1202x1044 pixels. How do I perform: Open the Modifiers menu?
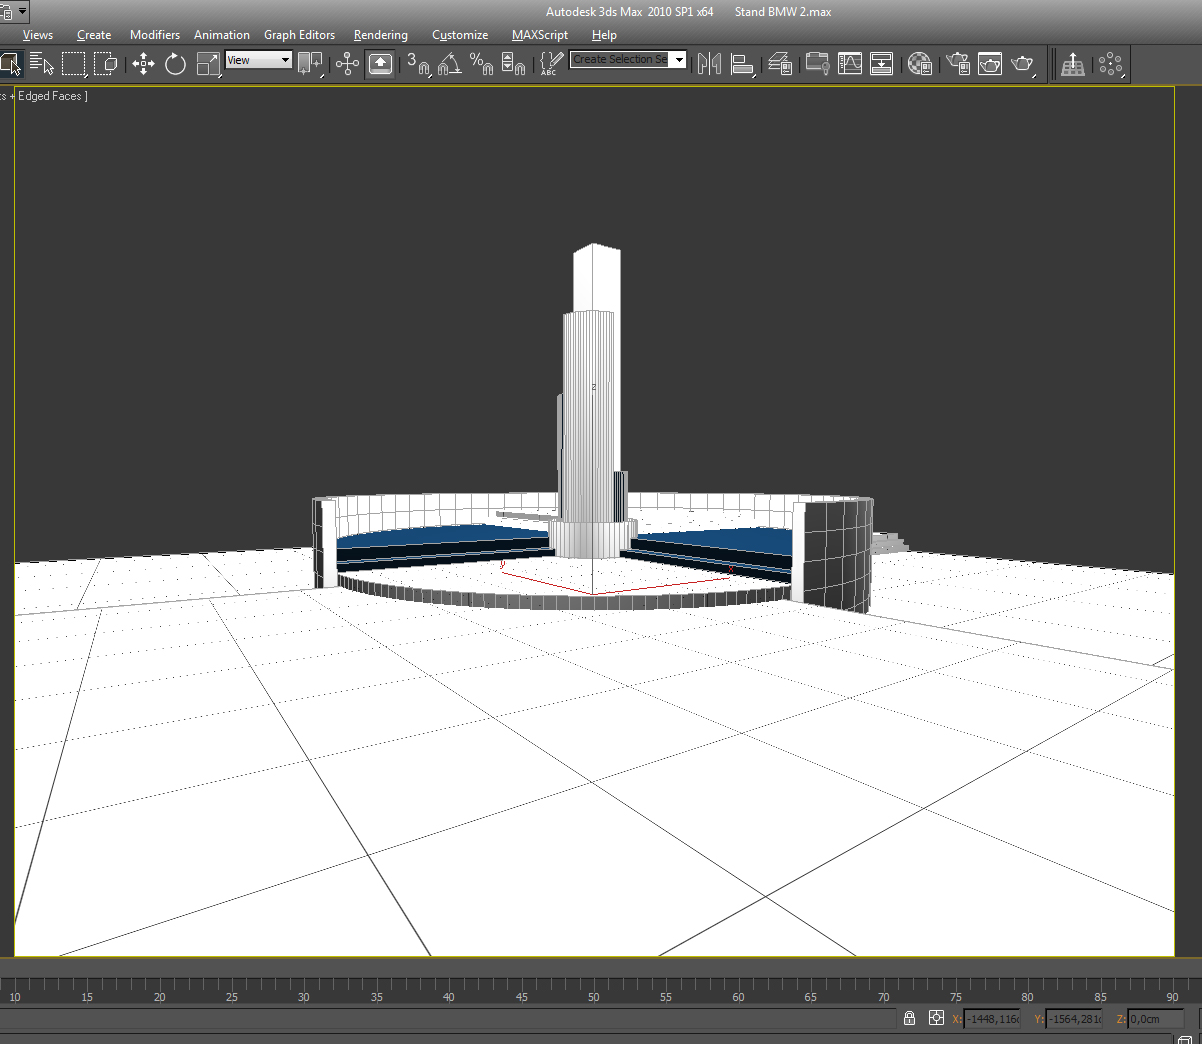click(155, 35)
